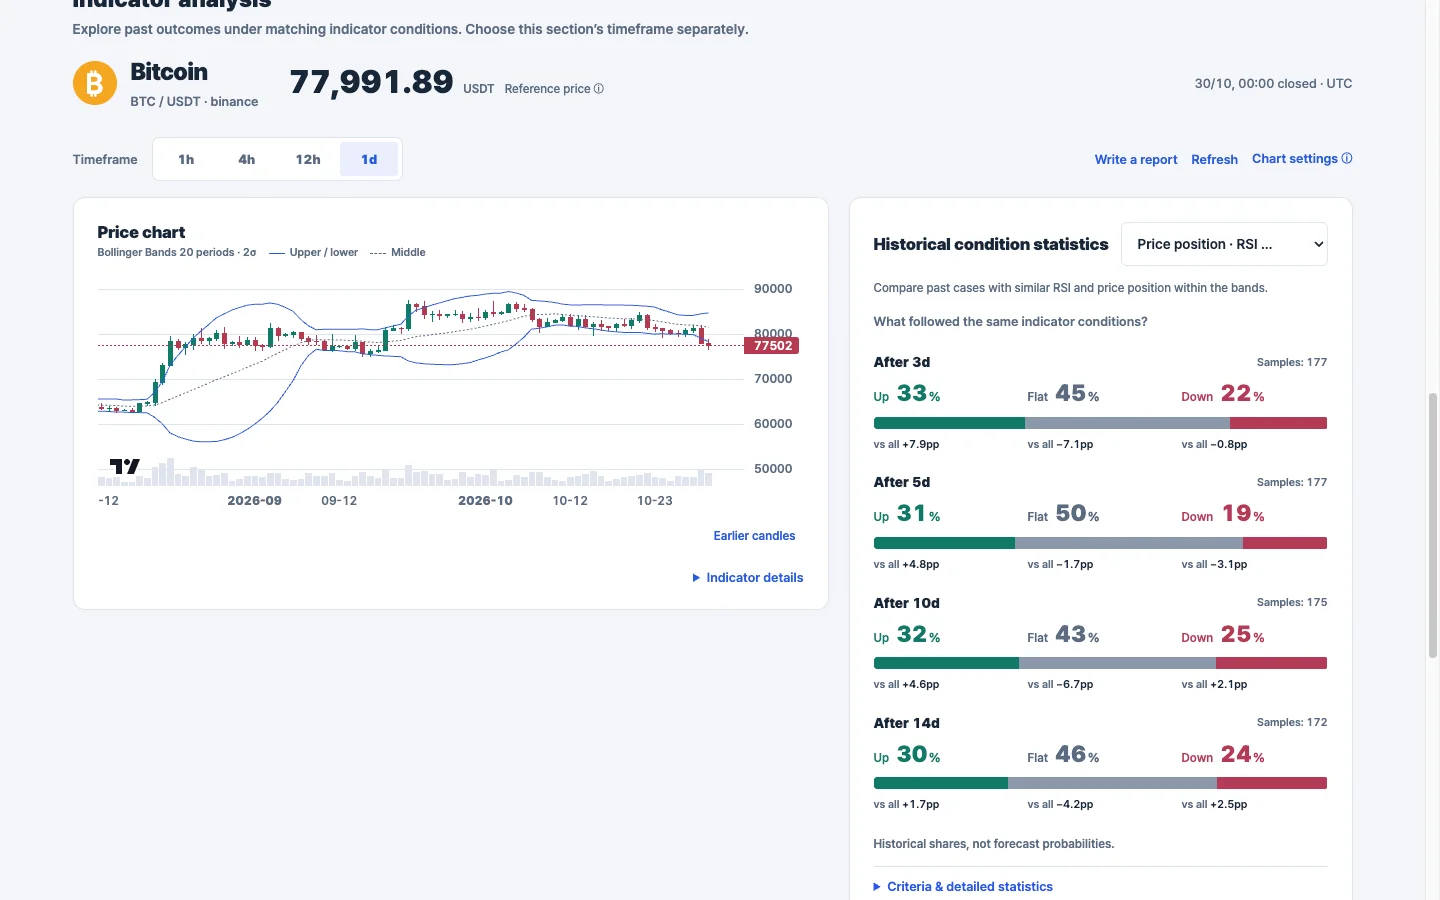Viewport: 1440px width, 900px height.
Task: Click the 2026-10 date label on chart axis
Action: [x=485, y=501]
